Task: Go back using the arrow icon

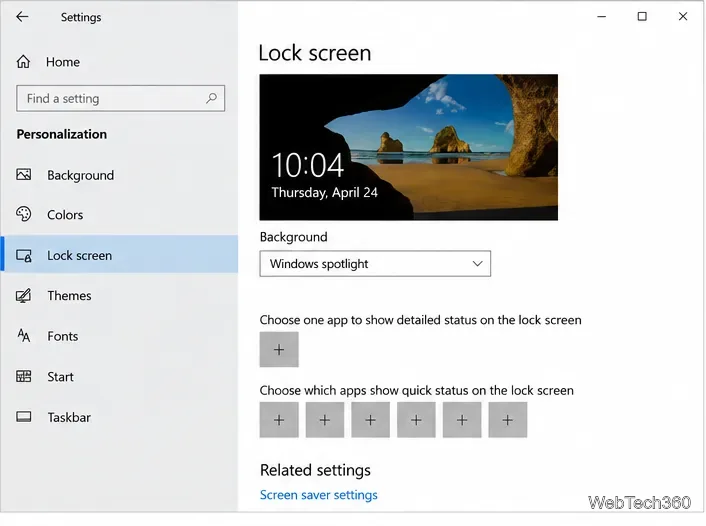Action: (x=22, y=17)
